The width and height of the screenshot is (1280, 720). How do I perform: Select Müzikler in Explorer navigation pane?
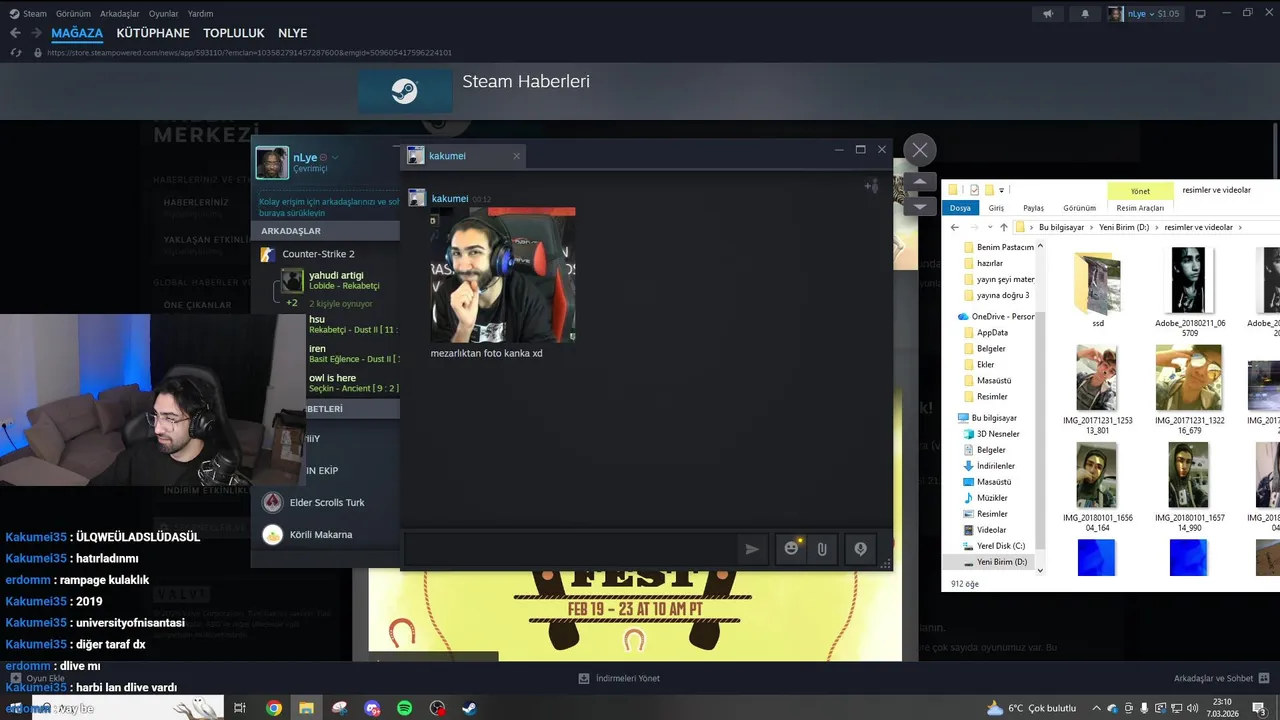point(992,498)
